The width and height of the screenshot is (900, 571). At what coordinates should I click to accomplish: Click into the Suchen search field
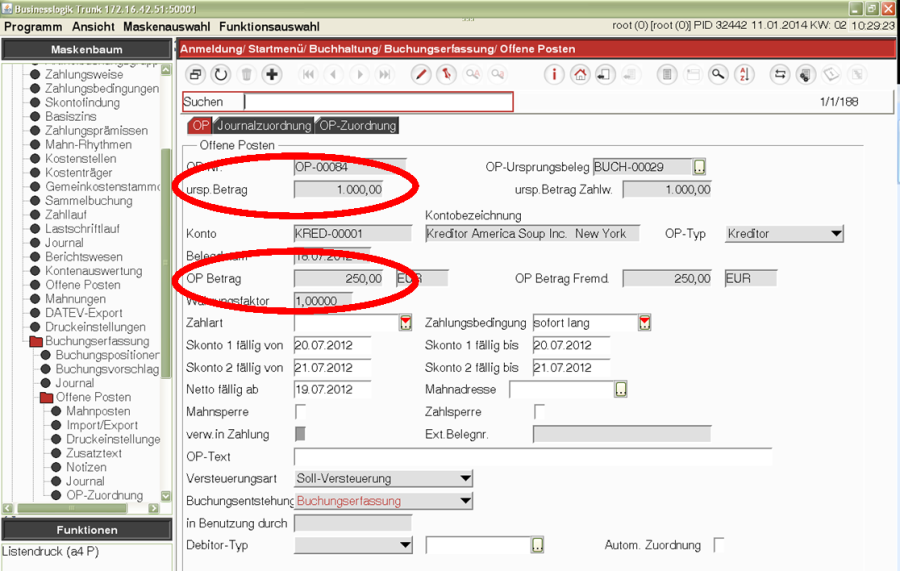(377, 102)
